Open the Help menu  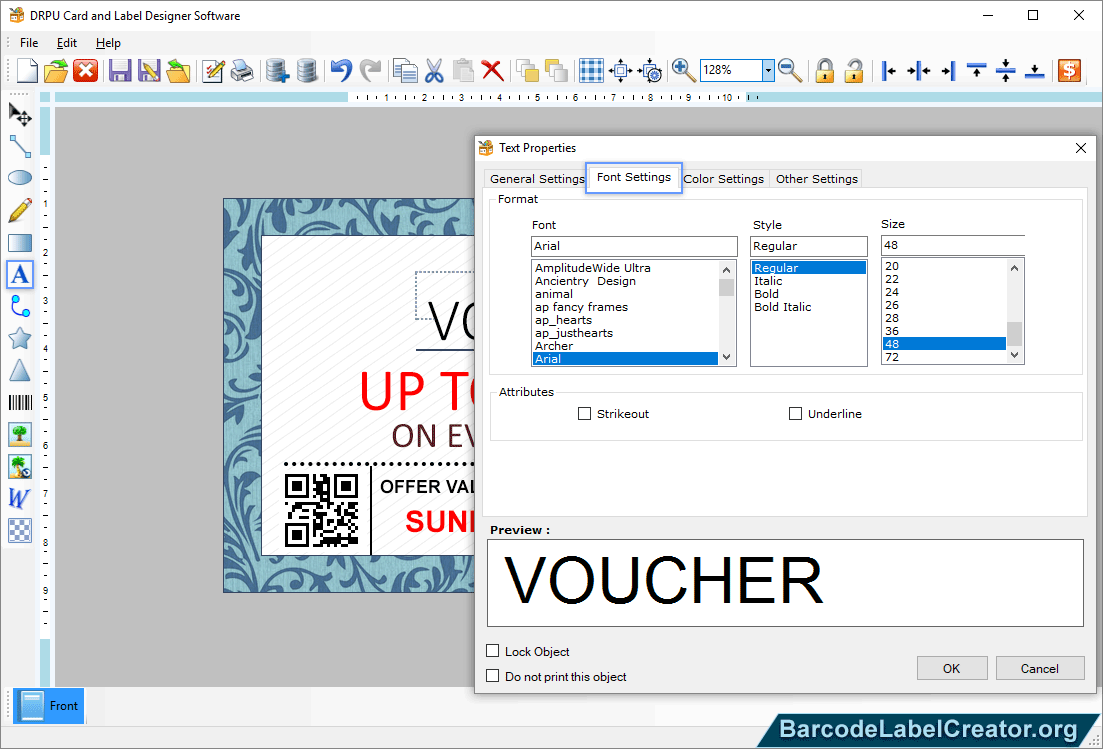tap(108, 43)
